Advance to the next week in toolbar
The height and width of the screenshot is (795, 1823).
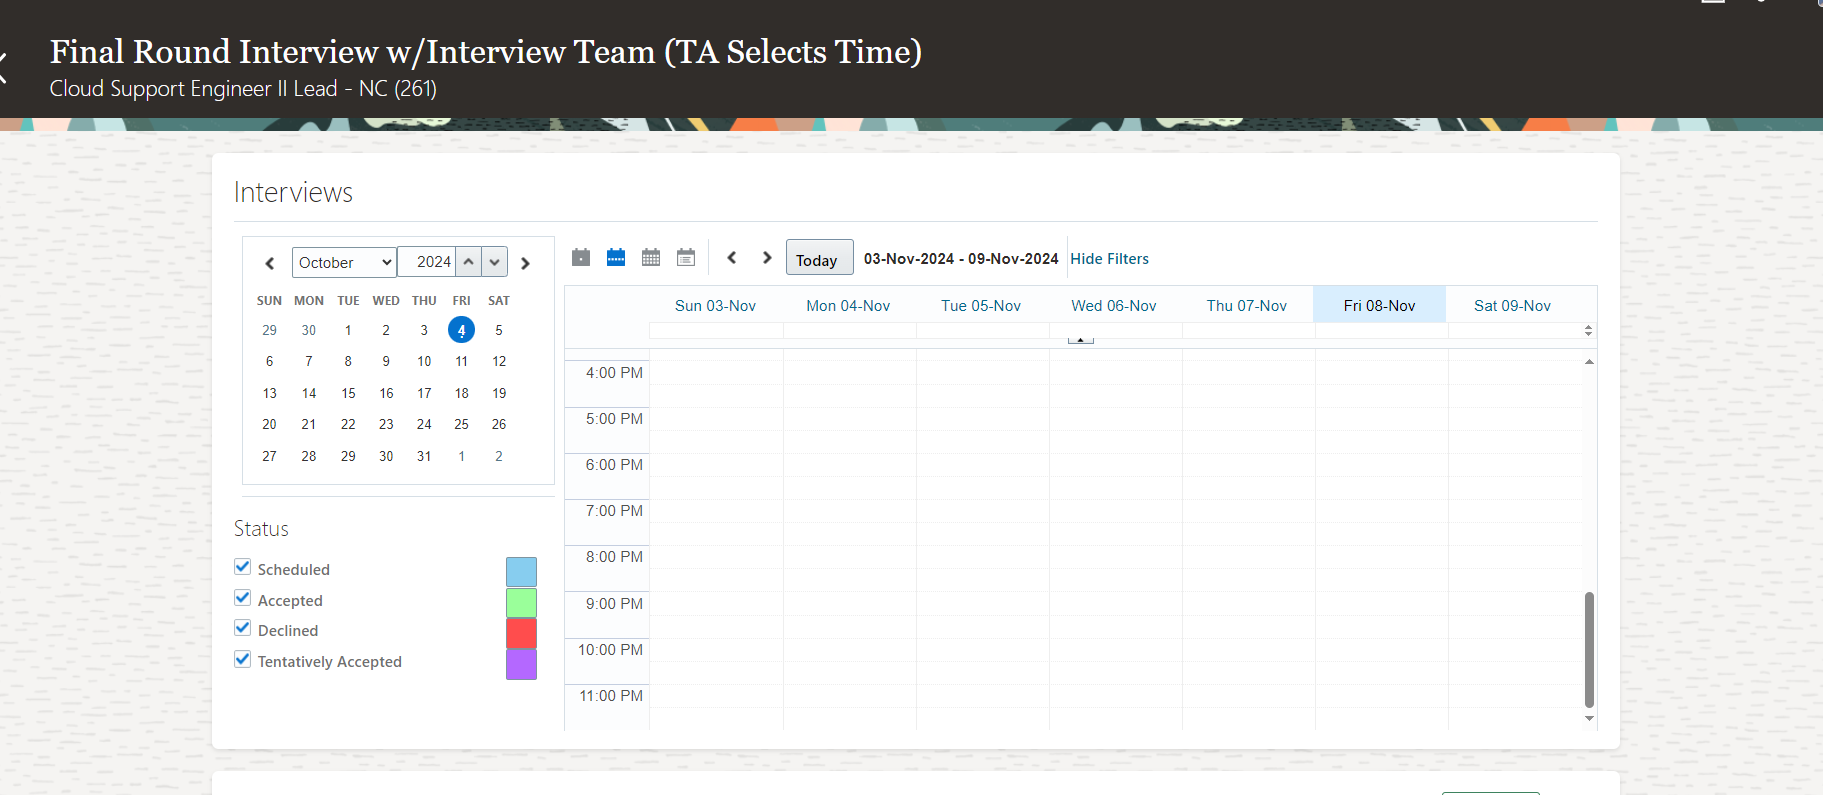[767, 258]
